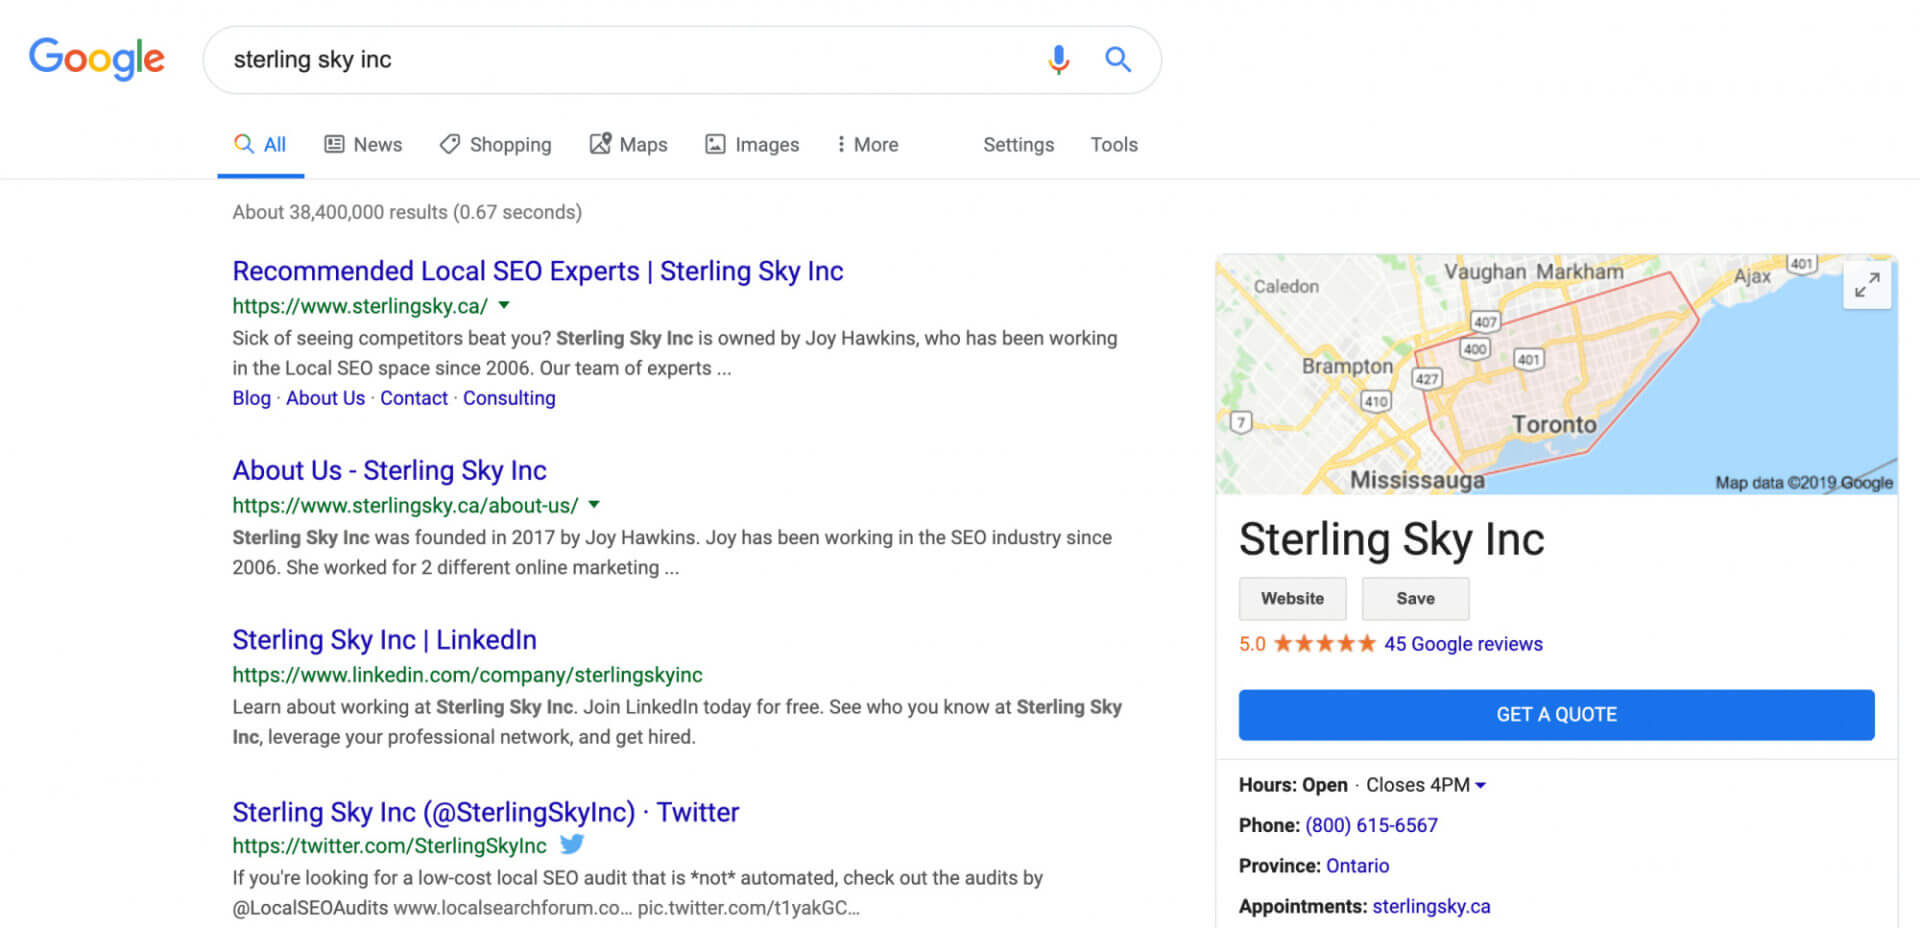This screenshot has width=1920, height=928.
Task: Open the Shopping tab icon
Action: point(450,144)
